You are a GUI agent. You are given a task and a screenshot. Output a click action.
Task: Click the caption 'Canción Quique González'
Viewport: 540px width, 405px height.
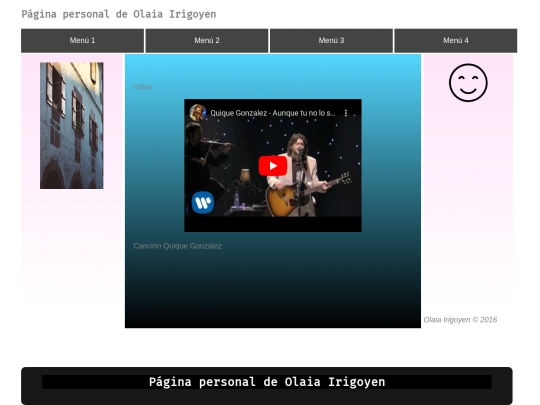[x=177, y=246]
